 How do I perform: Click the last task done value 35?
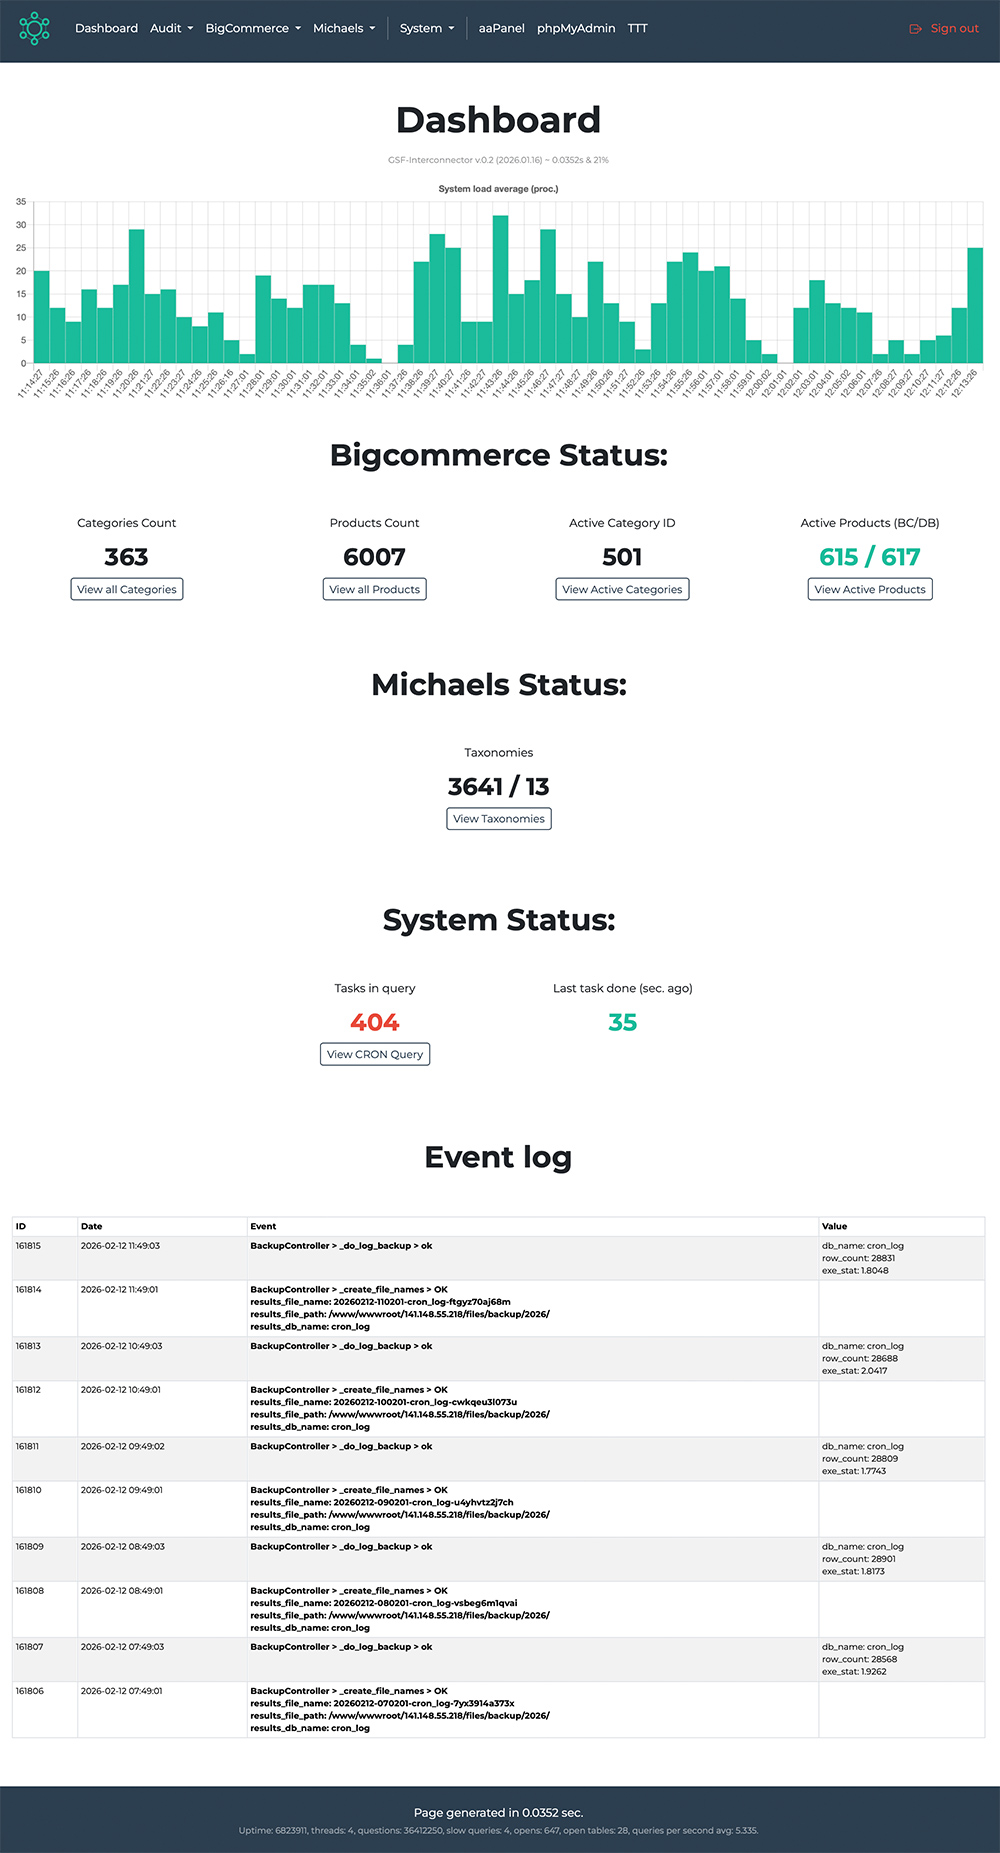point(622,1022)
